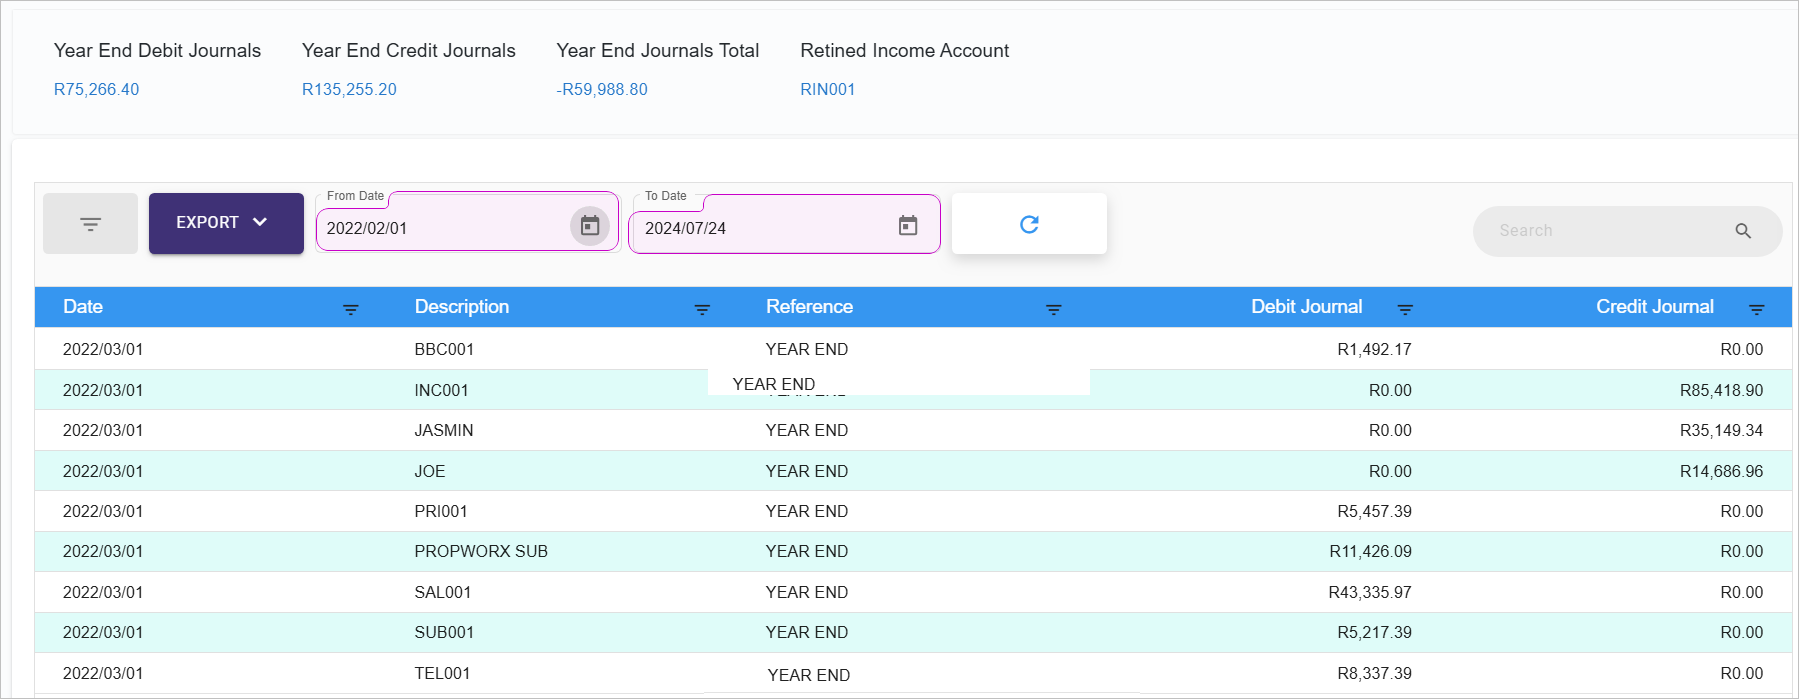Select the INC001 row description
Screen dimensions: 1799x699
click(x=441, y=390)
